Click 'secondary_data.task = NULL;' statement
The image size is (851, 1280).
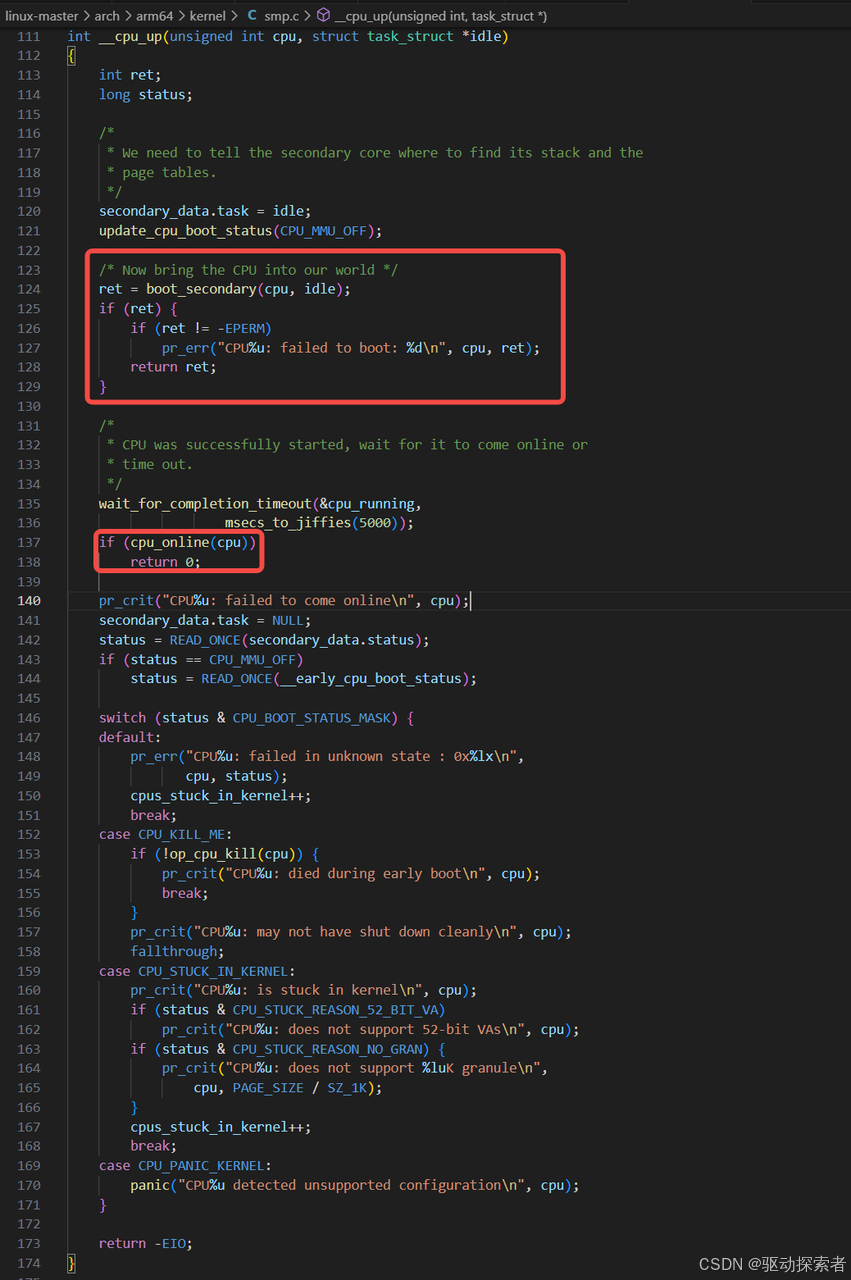tap(205, 620)
